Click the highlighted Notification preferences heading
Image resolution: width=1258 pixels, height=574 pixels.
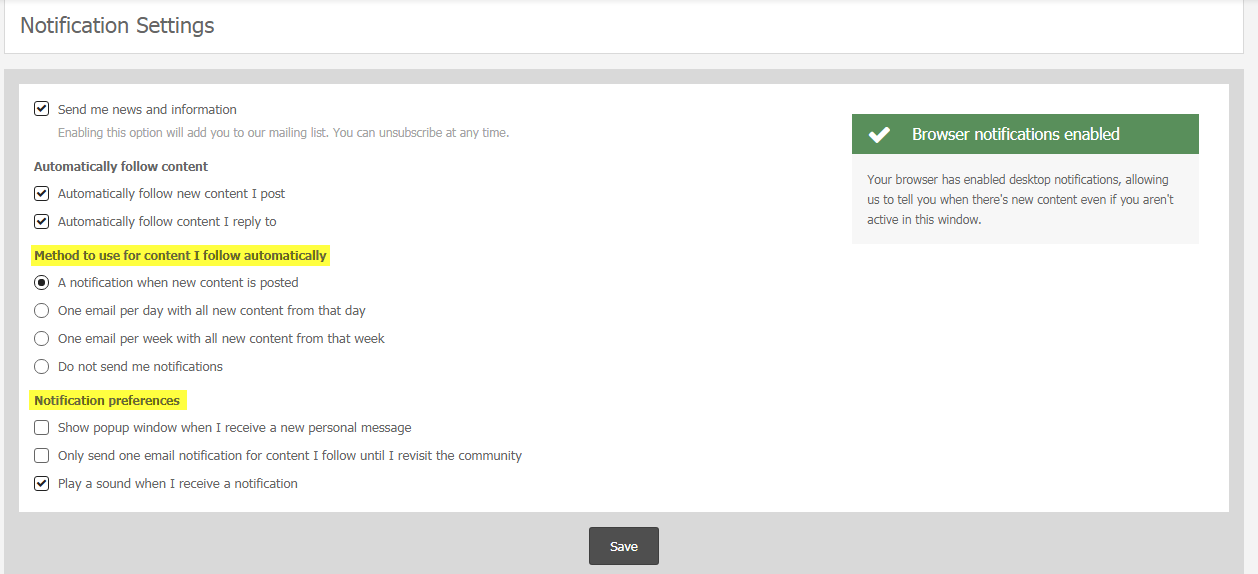[x=107, y=400]
